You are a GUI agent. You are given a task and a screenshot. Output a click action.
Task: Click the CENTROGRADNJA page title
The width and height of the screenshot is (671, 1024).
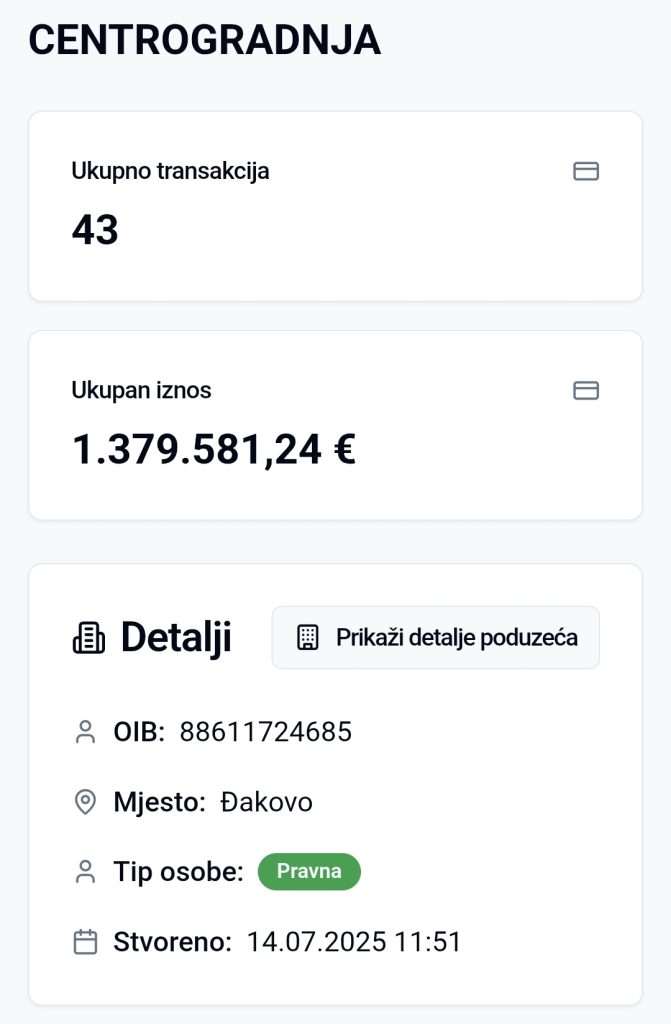[x=204, y=40]
